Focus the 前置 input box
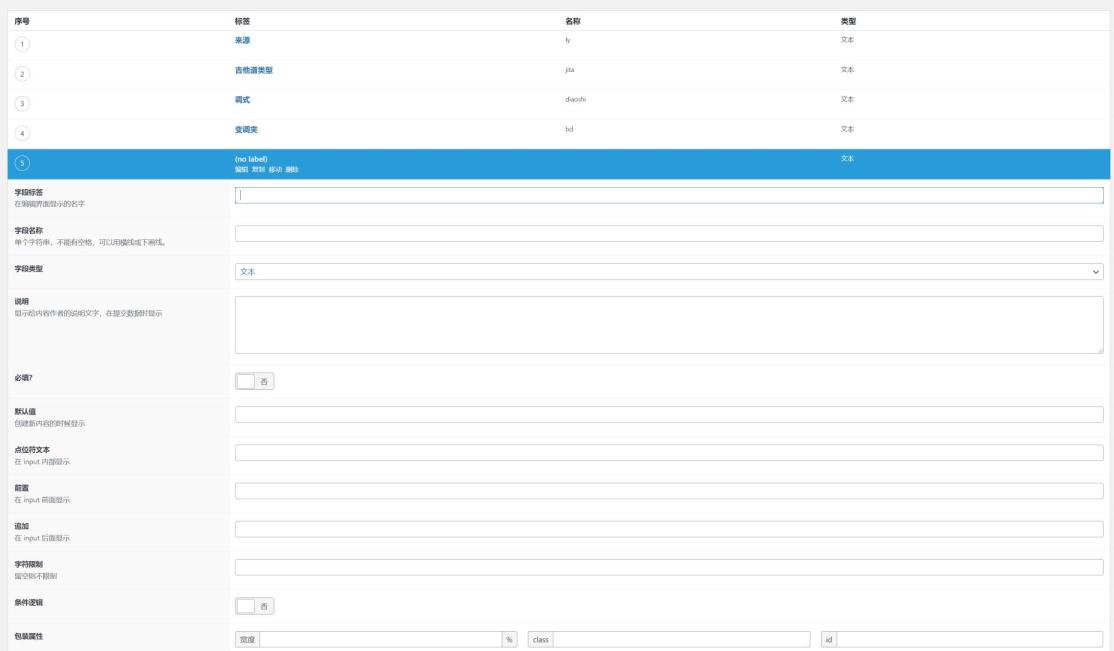This screenshot has width=1114, height=651. click(669, 491)
